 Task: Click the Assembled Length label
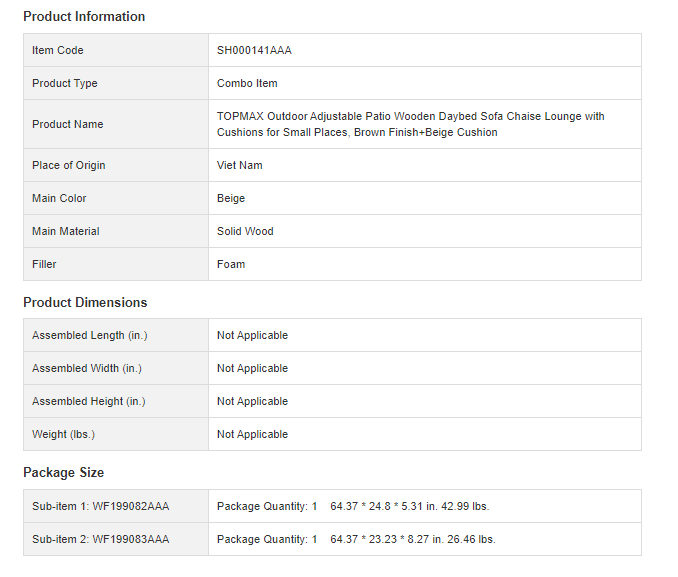tap(89, 335)
